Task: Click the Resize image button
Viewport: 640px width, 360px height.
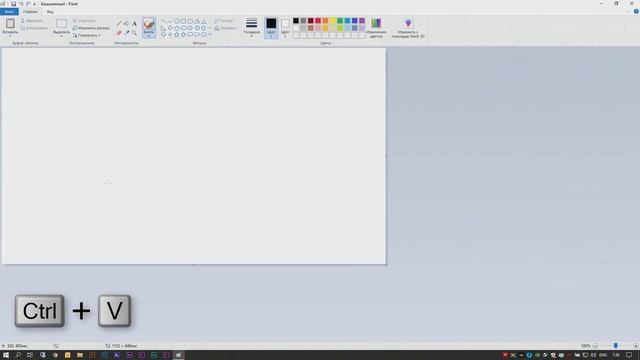Action: tap(91, 28)
